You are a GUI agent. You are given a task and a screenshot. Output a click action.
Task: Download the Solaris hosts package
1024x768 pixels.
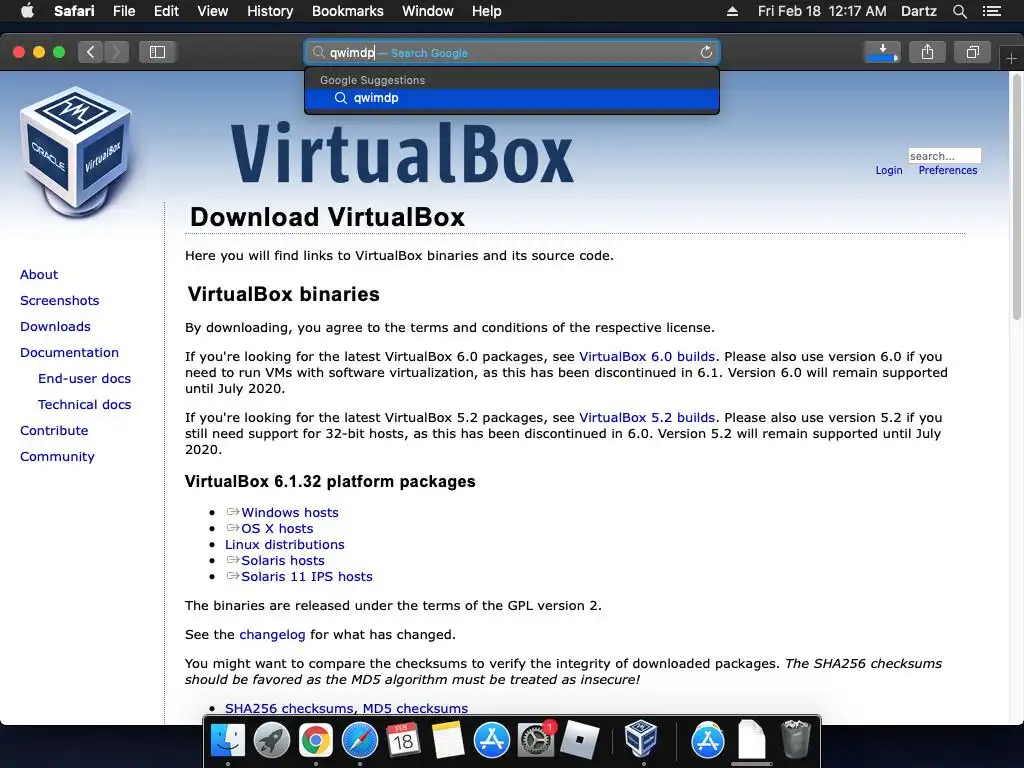tap(283, 560)
